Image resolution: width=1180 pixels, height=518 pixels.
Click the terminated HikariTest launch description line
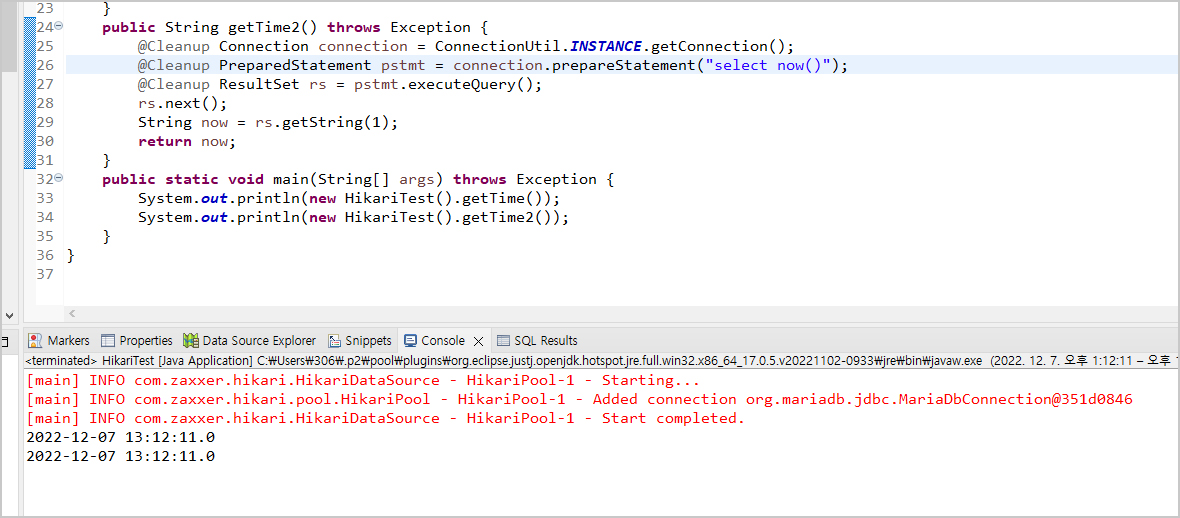(x=602, y=361)
